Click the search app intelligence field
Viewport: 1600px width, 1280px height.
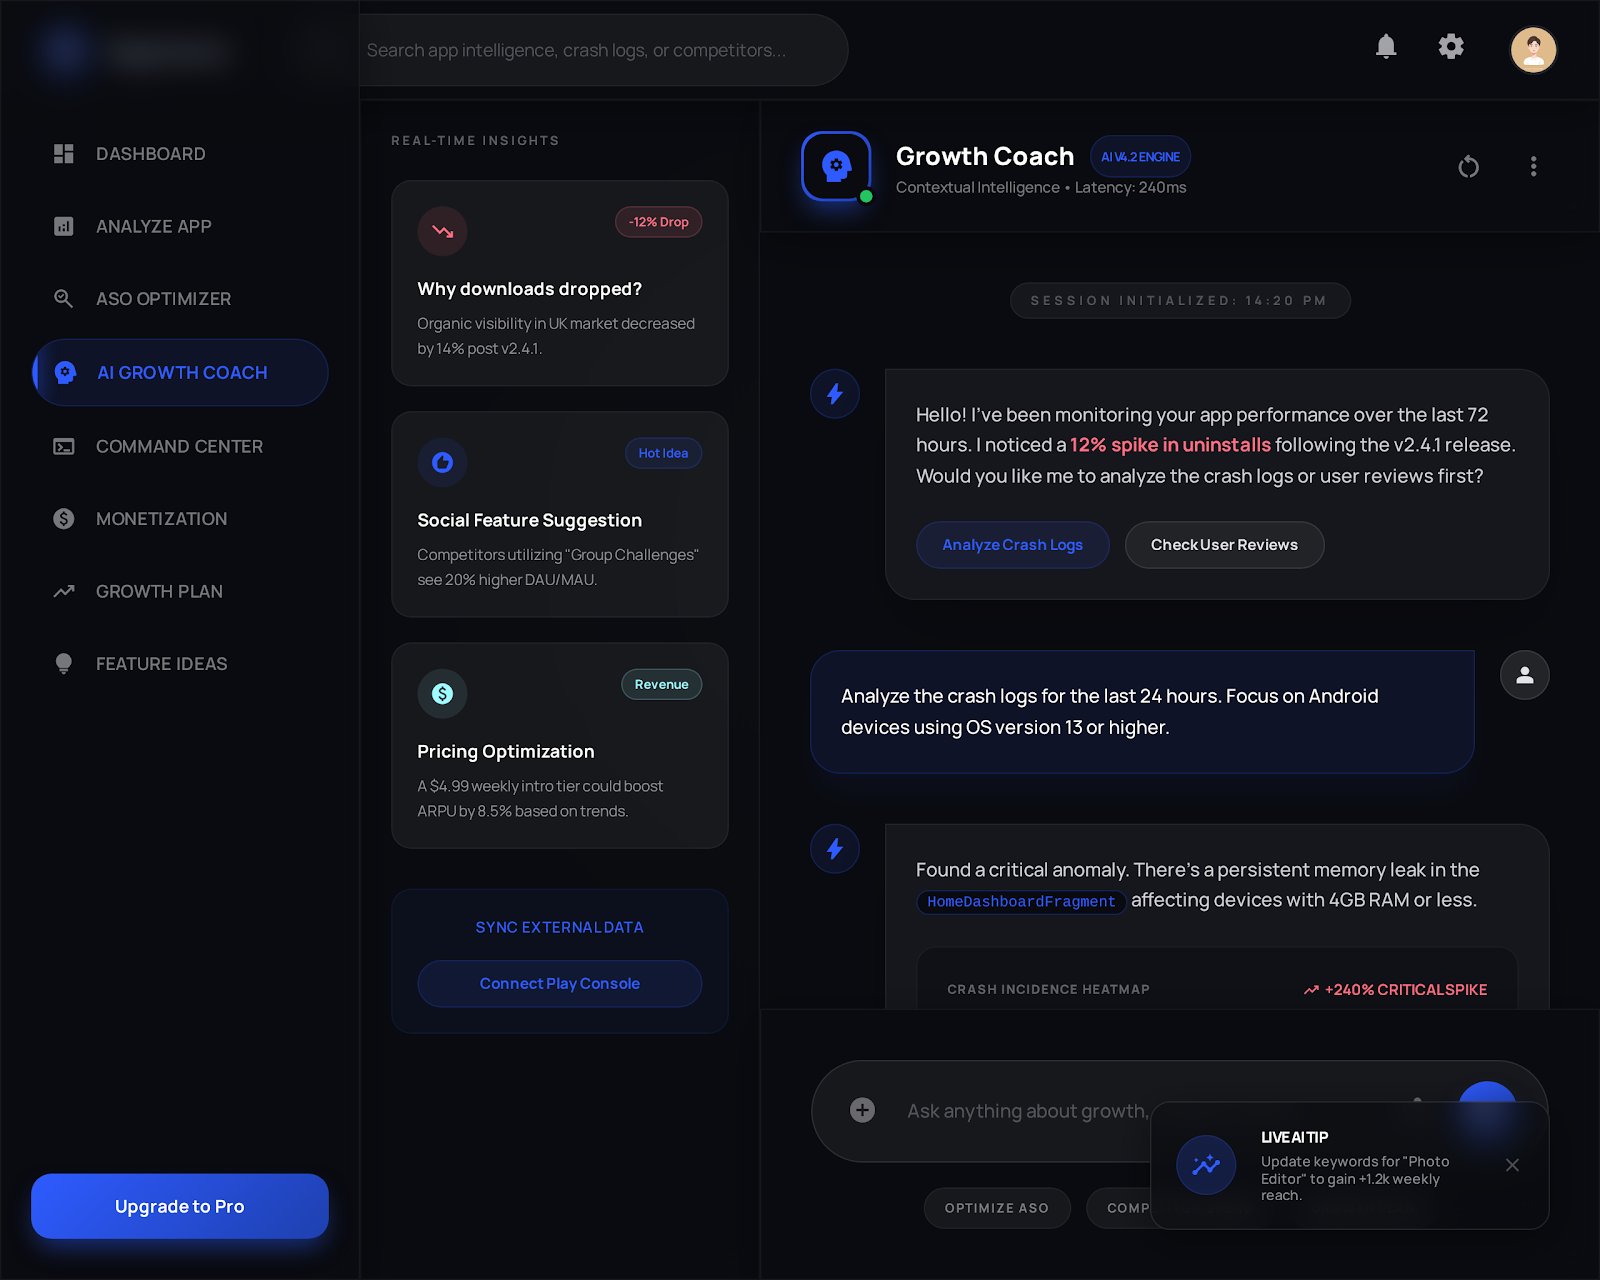(x=604, y=50)
